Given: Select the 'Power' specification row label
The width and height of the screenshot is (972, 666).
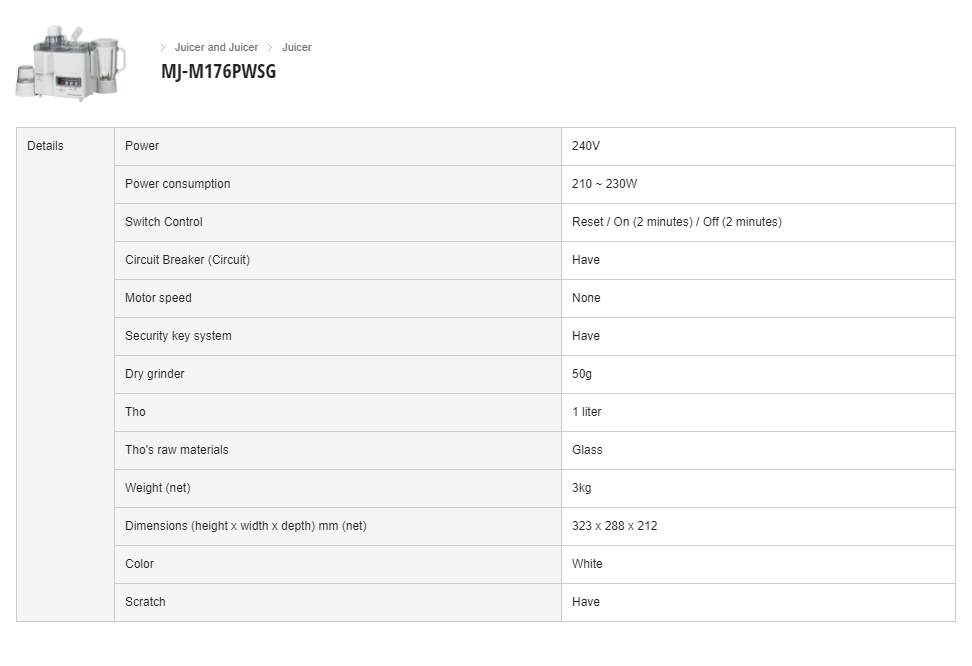Looking at the screenshot, I should (x=338, y=146).
